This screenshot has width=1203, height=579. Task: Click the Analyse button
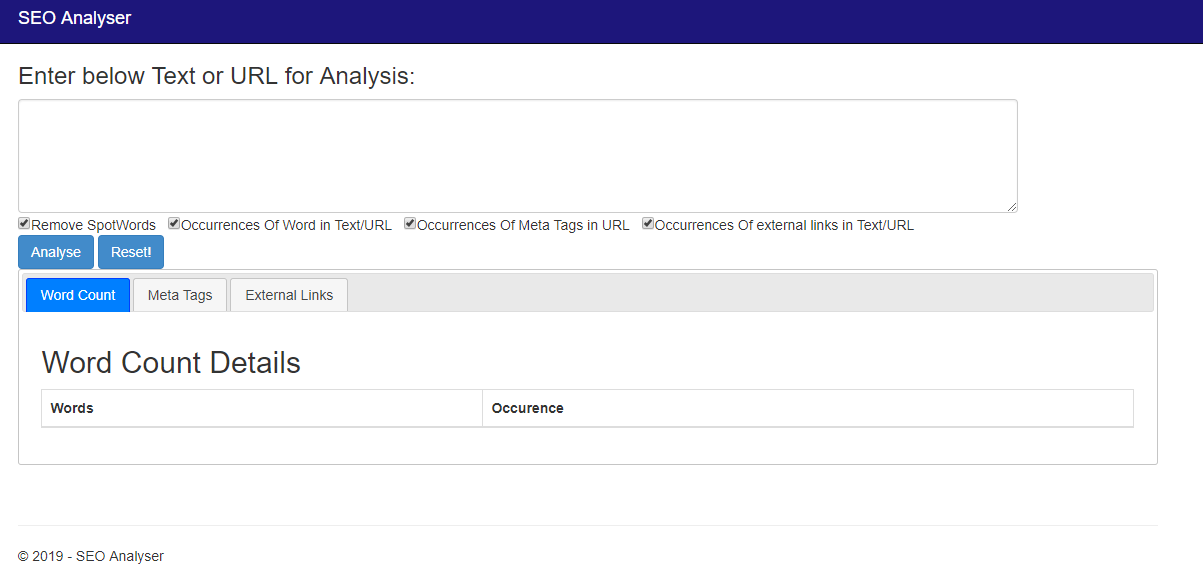pos(56,252)
